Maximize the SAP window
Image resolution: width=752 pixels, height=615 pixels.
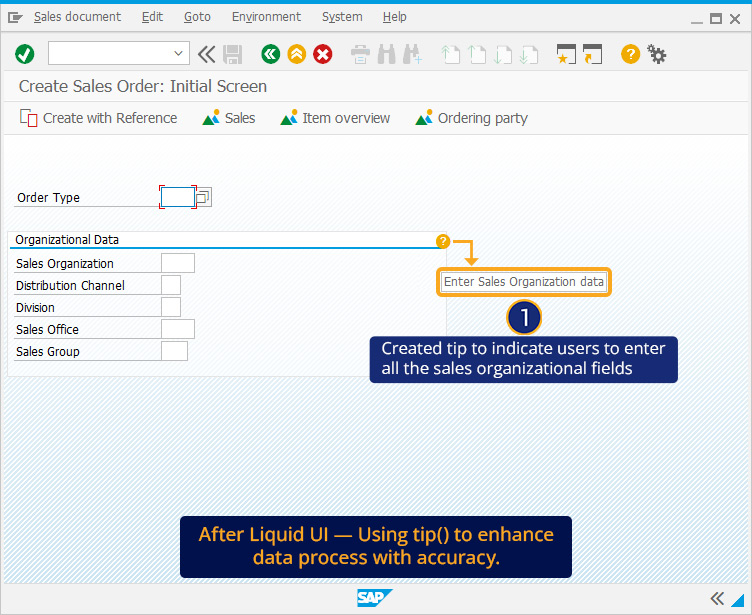[x=716, y=19]
